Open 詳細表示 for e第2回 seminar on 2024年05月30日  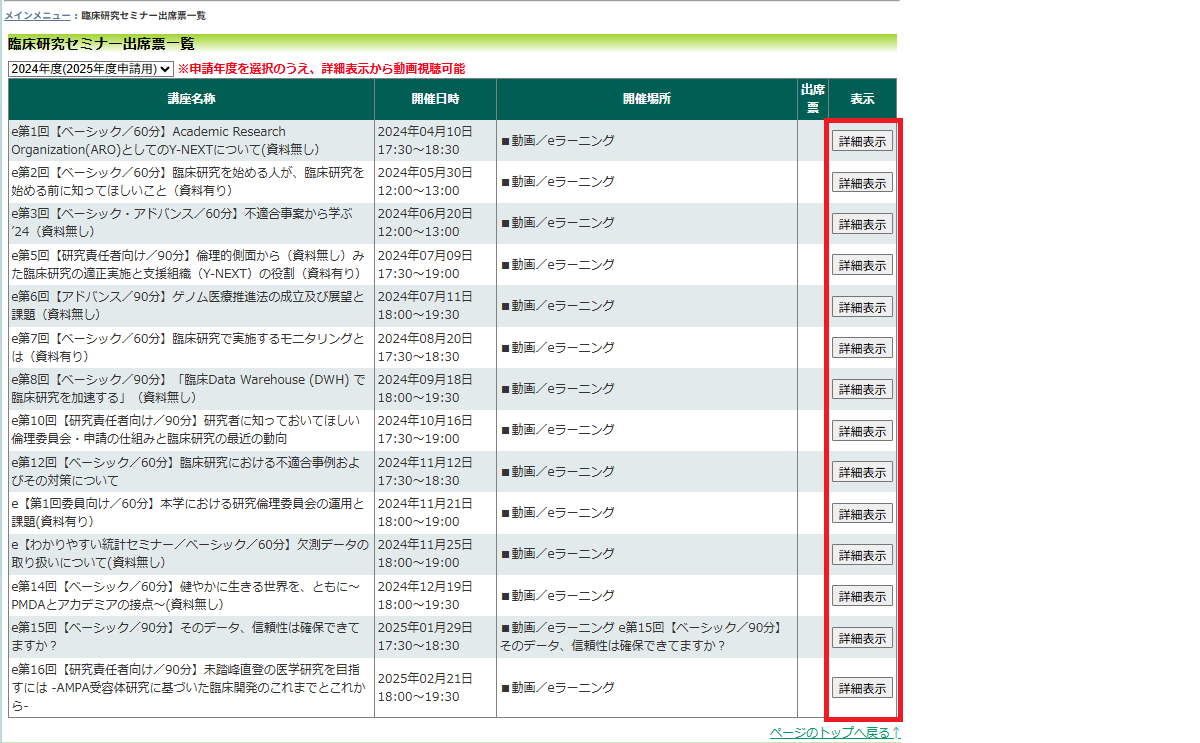click(862, 183)
